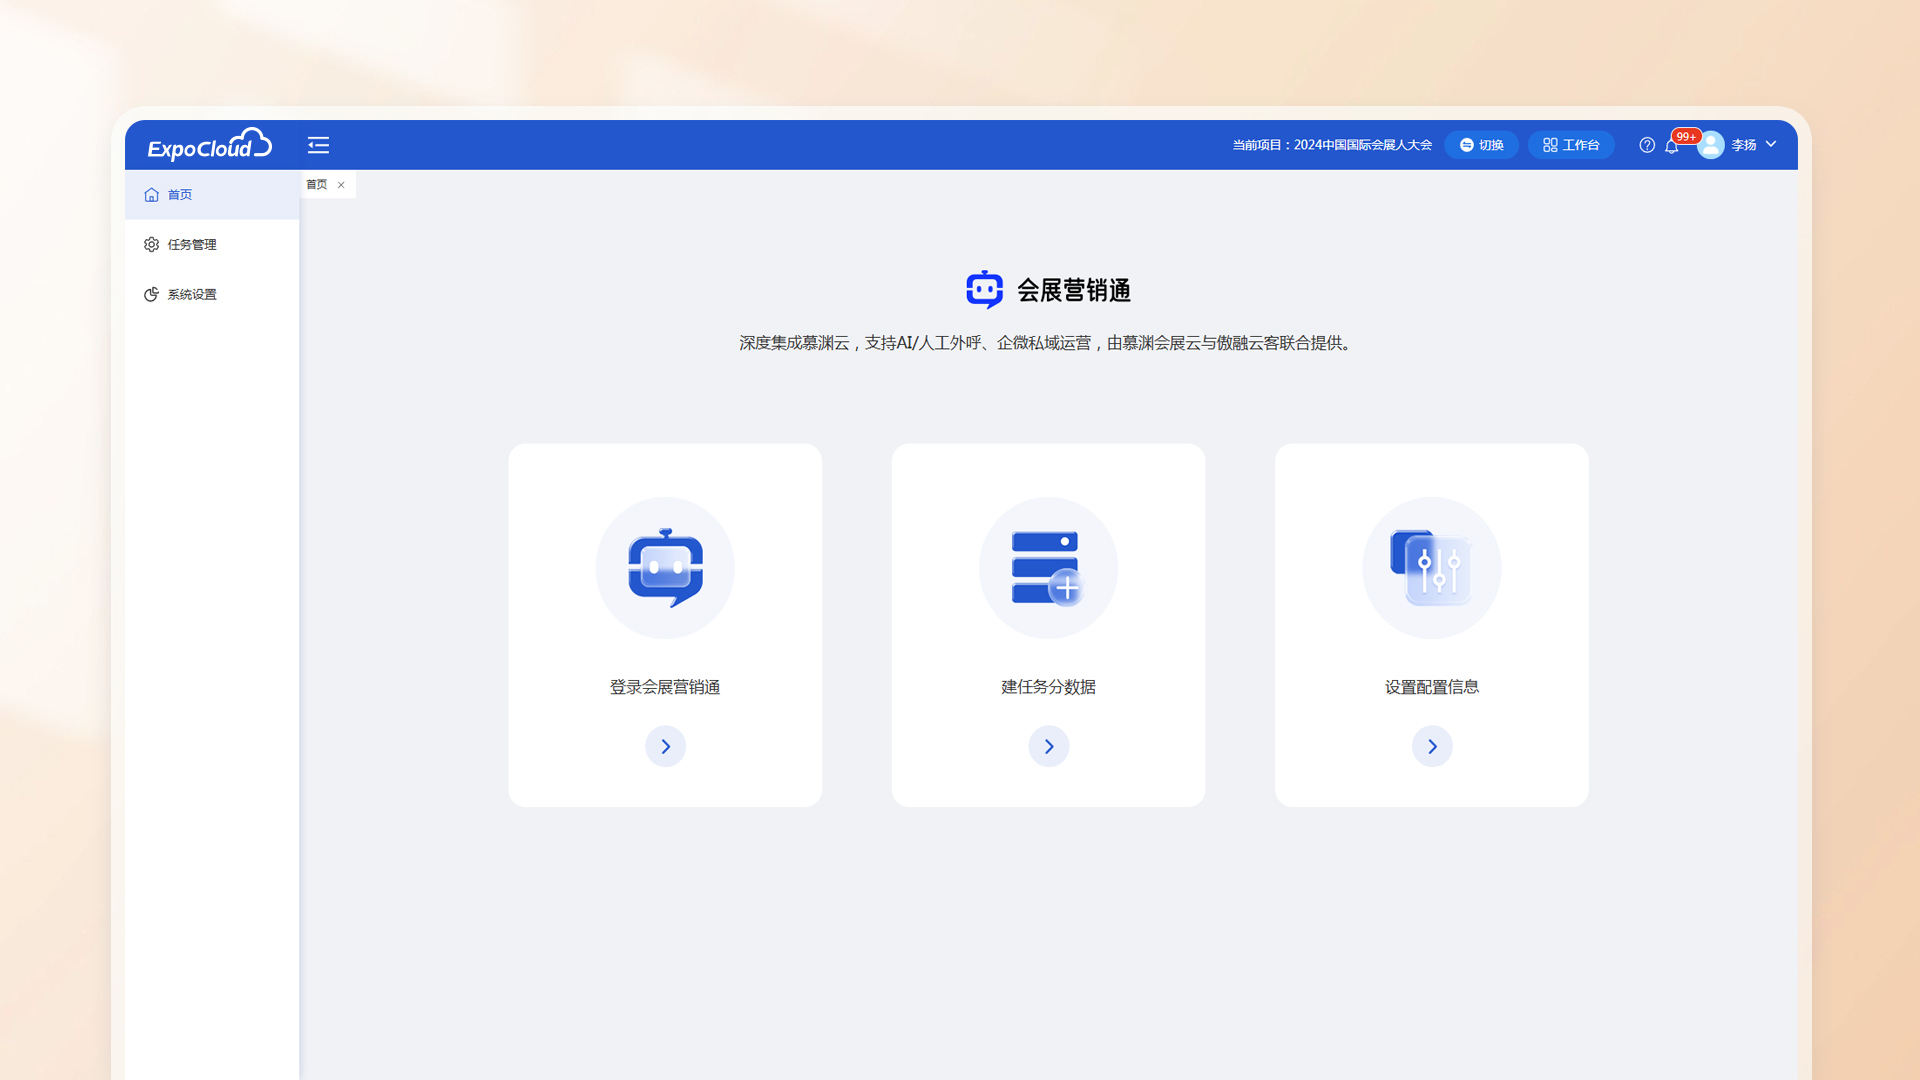
Task: Open notifications via the bell icon
Action: [x=1671, y=146]
